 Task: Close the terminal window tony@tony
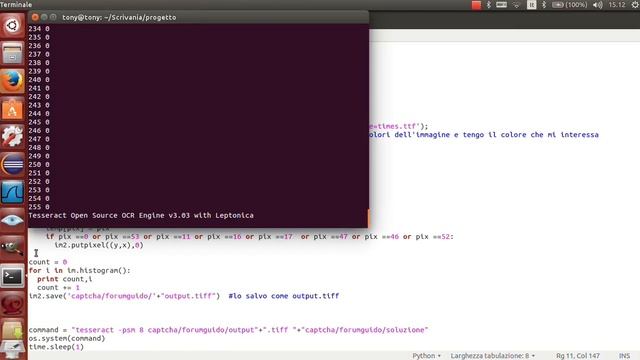tap(35, 17)
